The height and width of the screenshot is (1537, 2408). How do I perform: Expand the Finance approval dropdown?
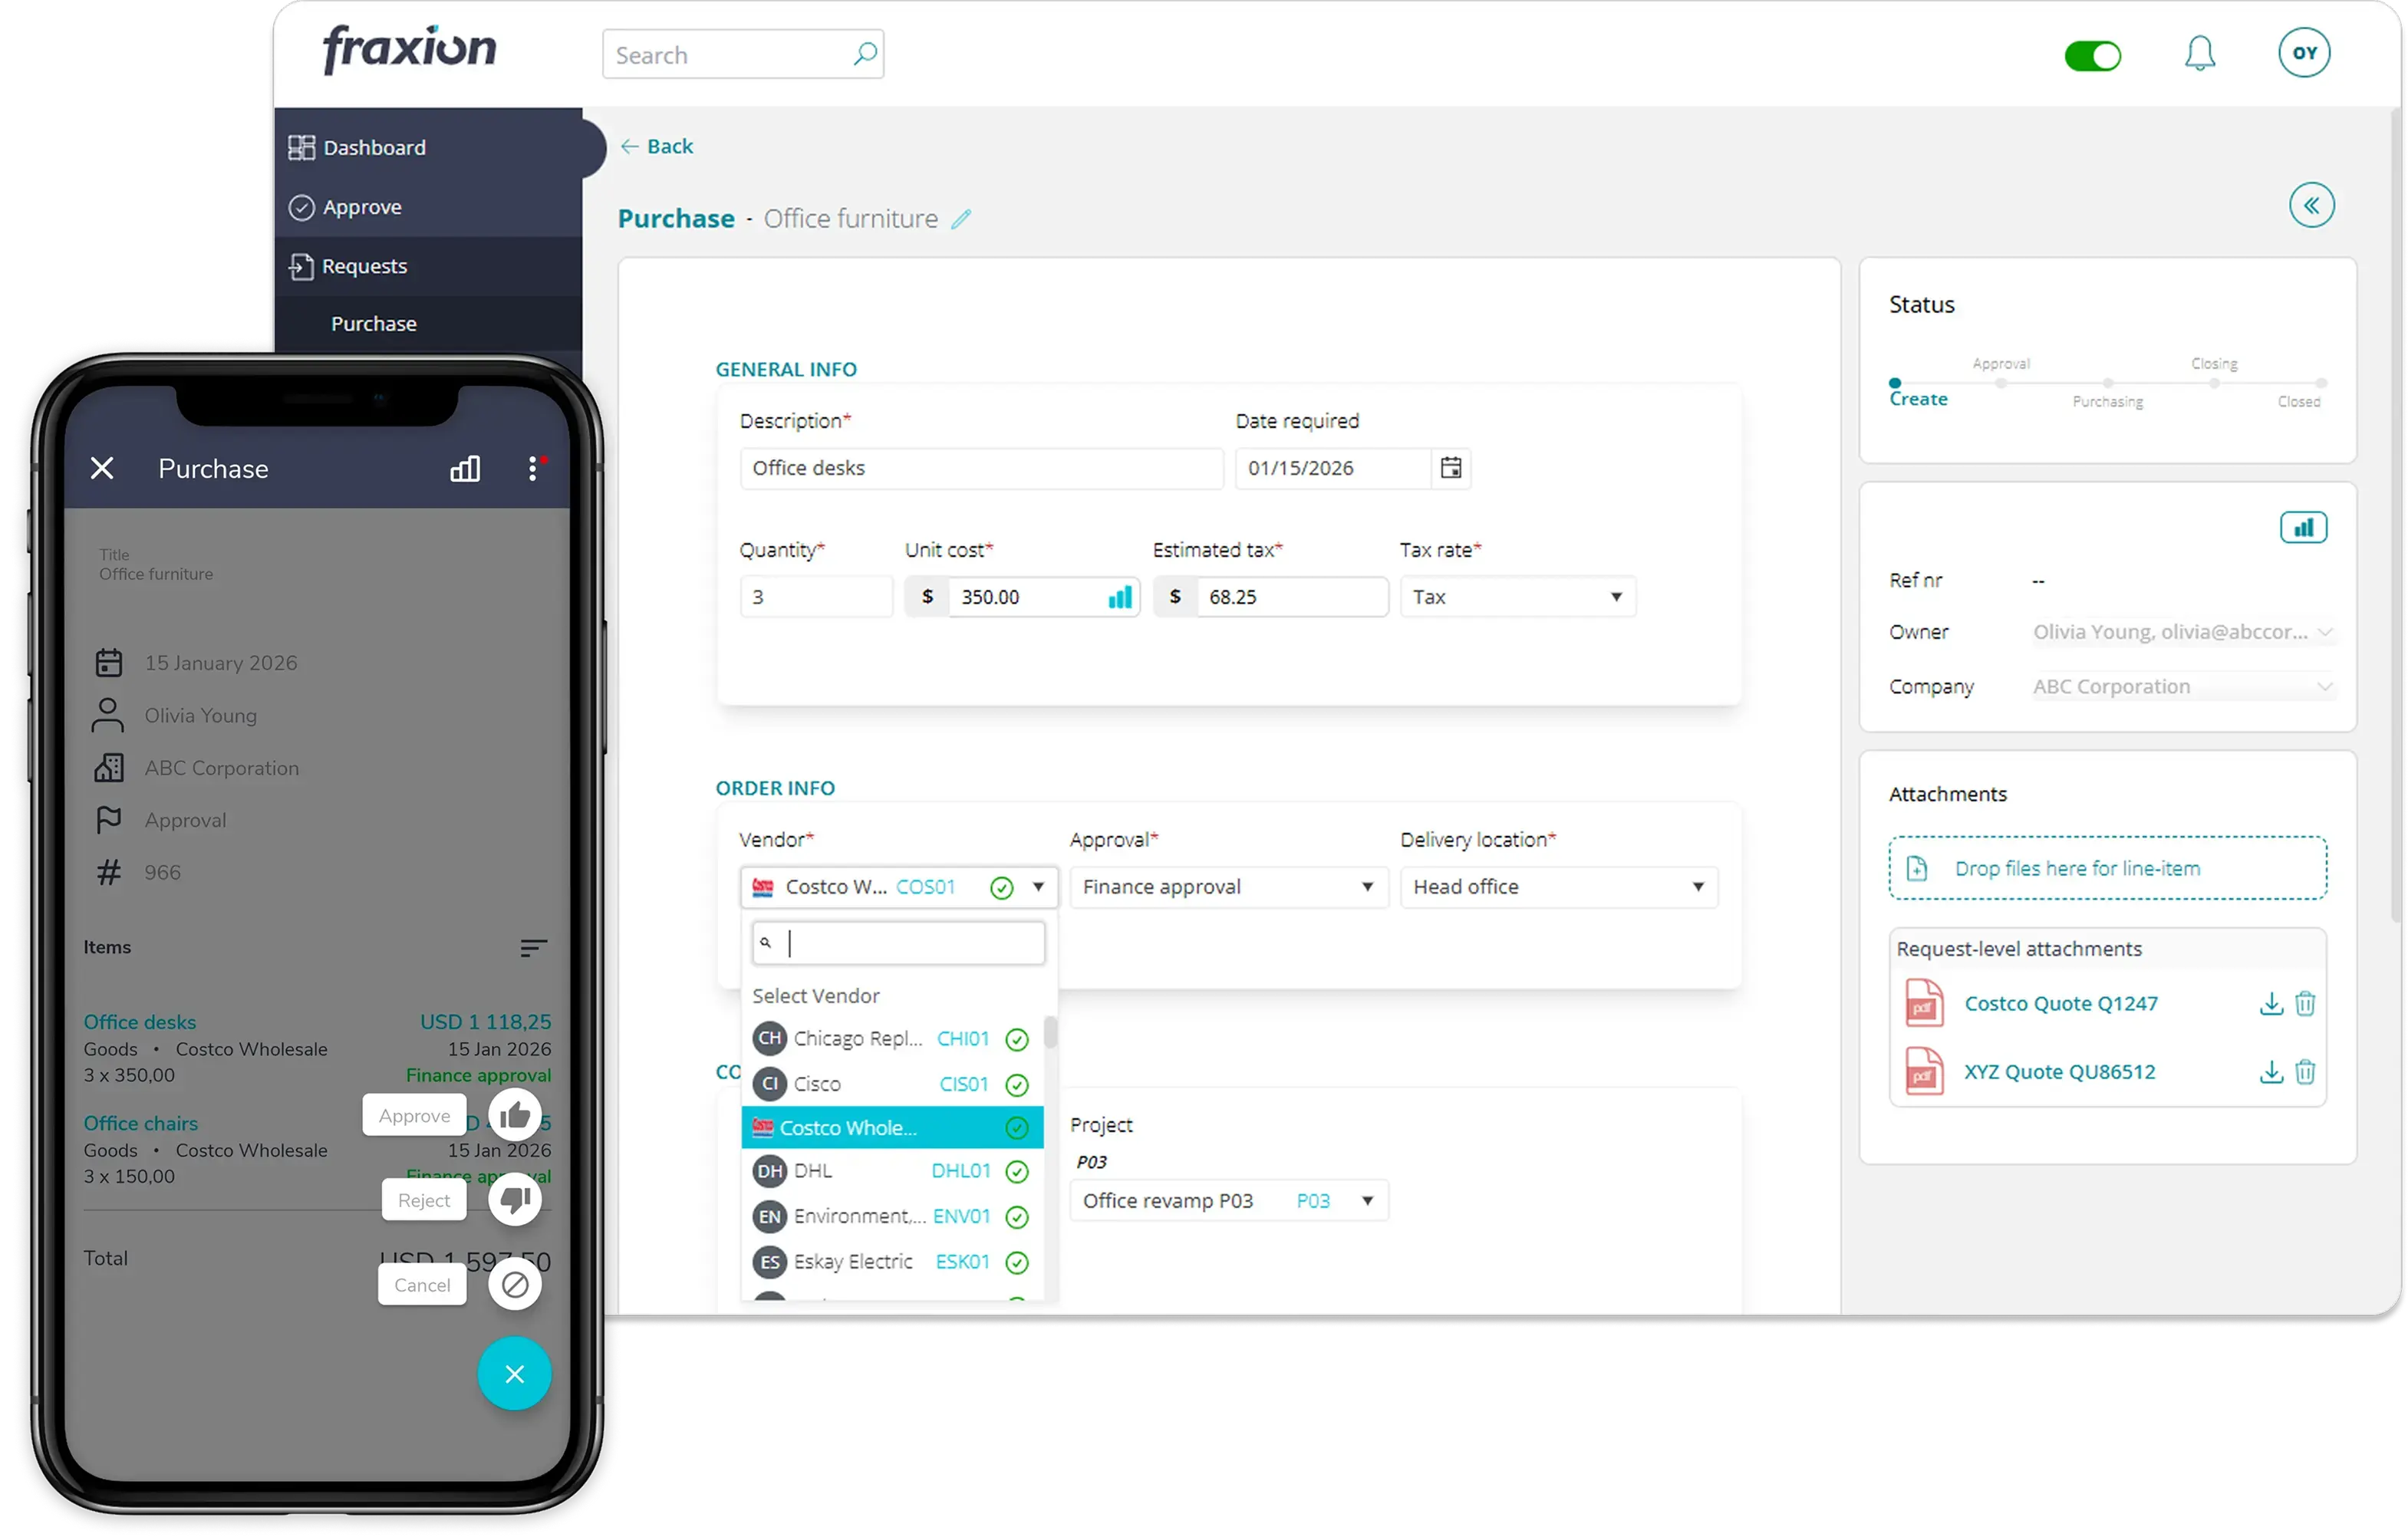tap(1228, 887)
